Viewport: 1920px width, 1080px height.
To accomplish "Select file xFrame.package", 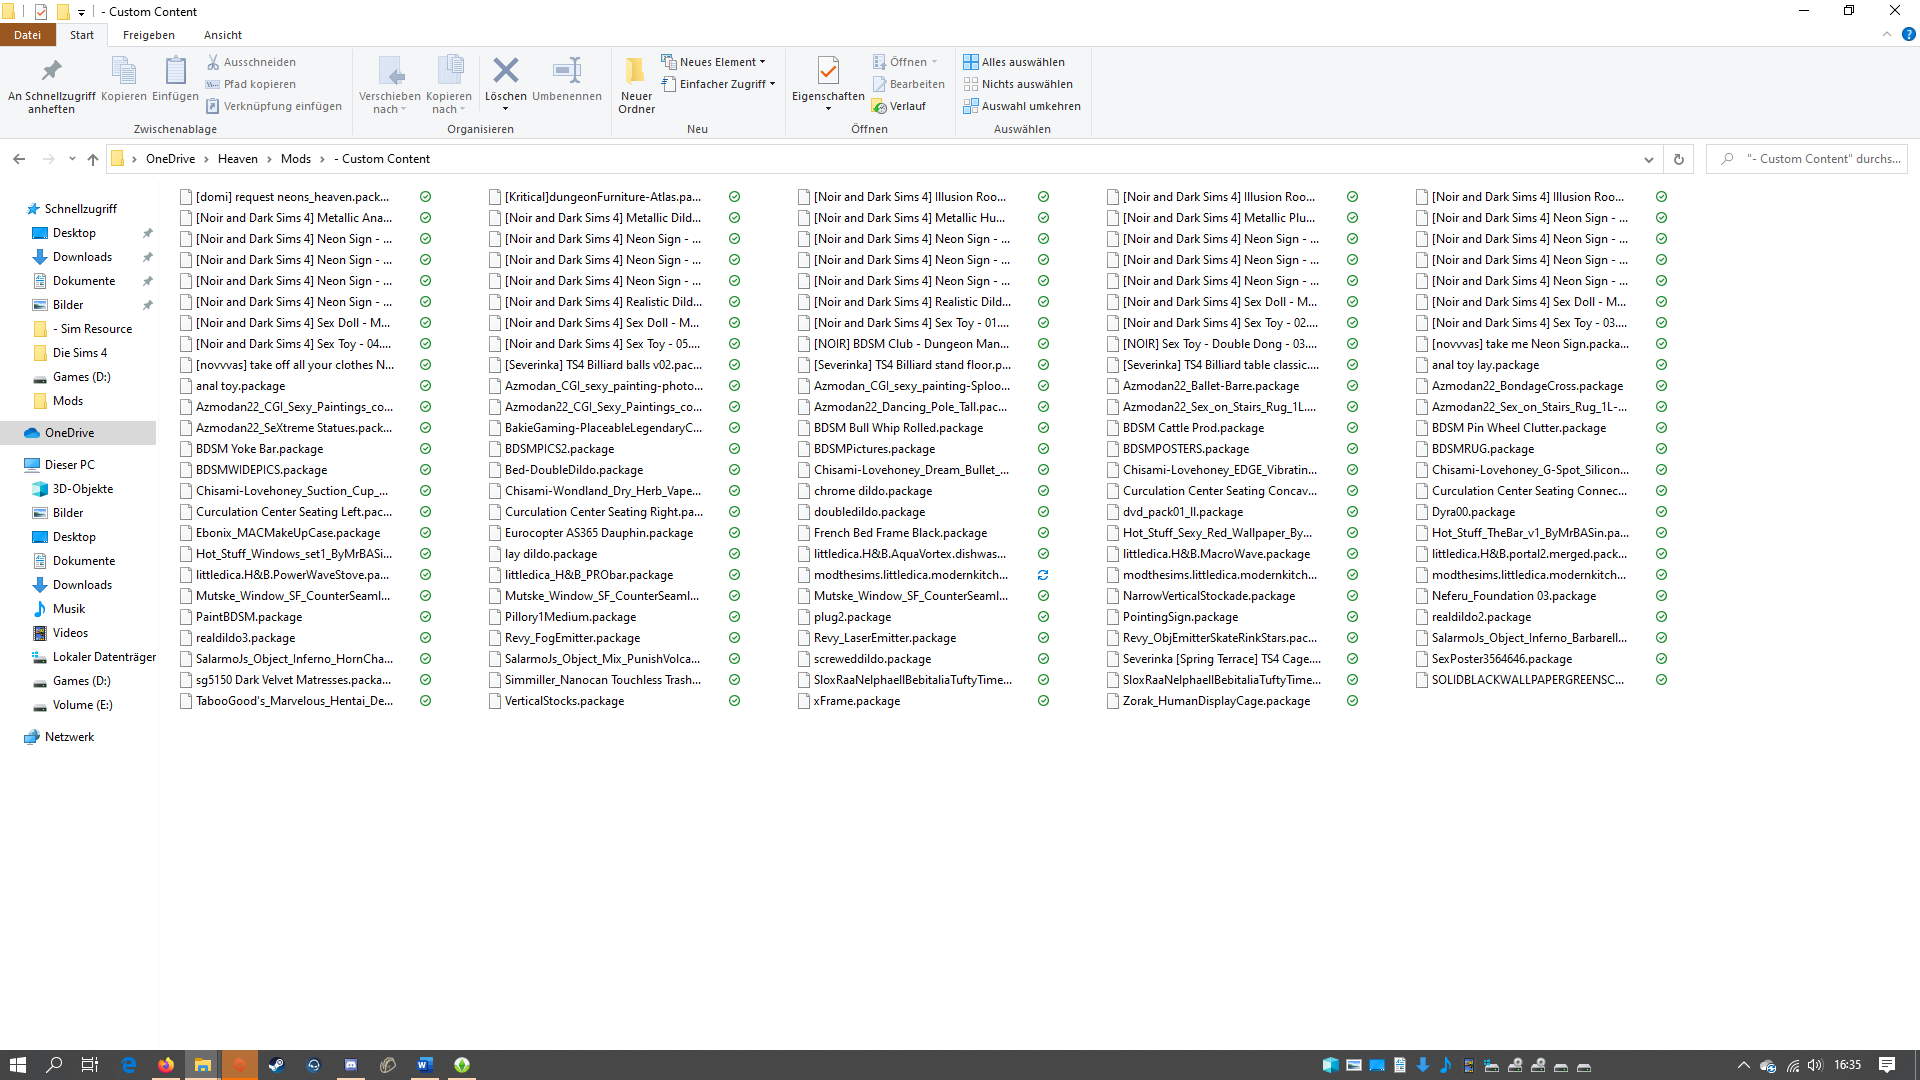I will [x=856, y=701].
